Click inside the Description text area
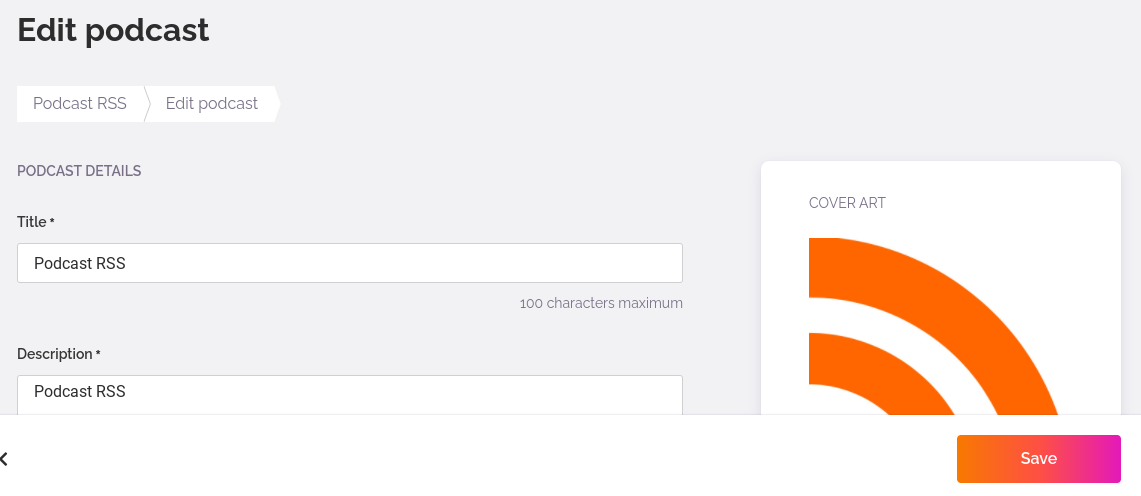The width and height of the screenshot is (1141, 496). click(350, 395)
